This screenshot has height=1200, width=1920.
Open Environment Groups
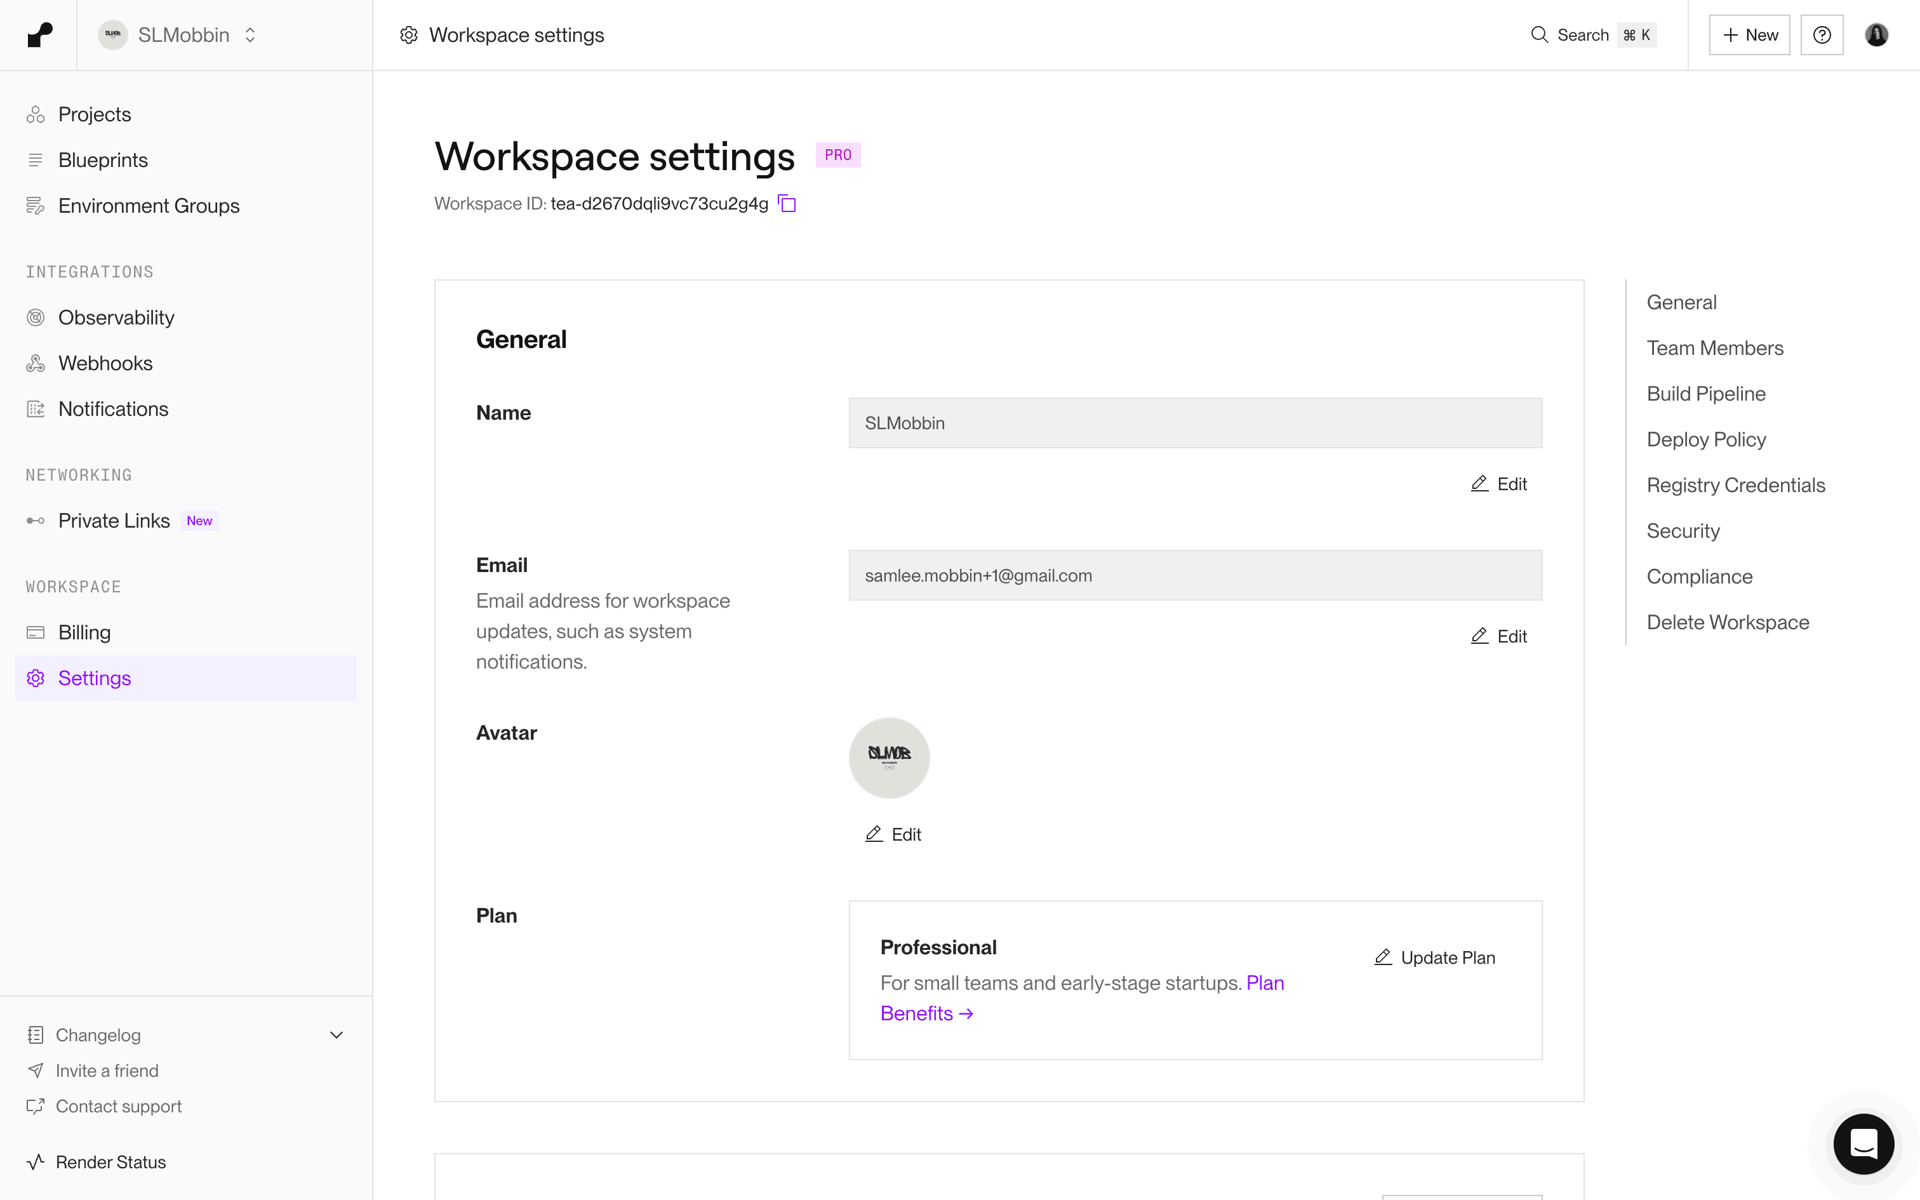click(186, 206)
